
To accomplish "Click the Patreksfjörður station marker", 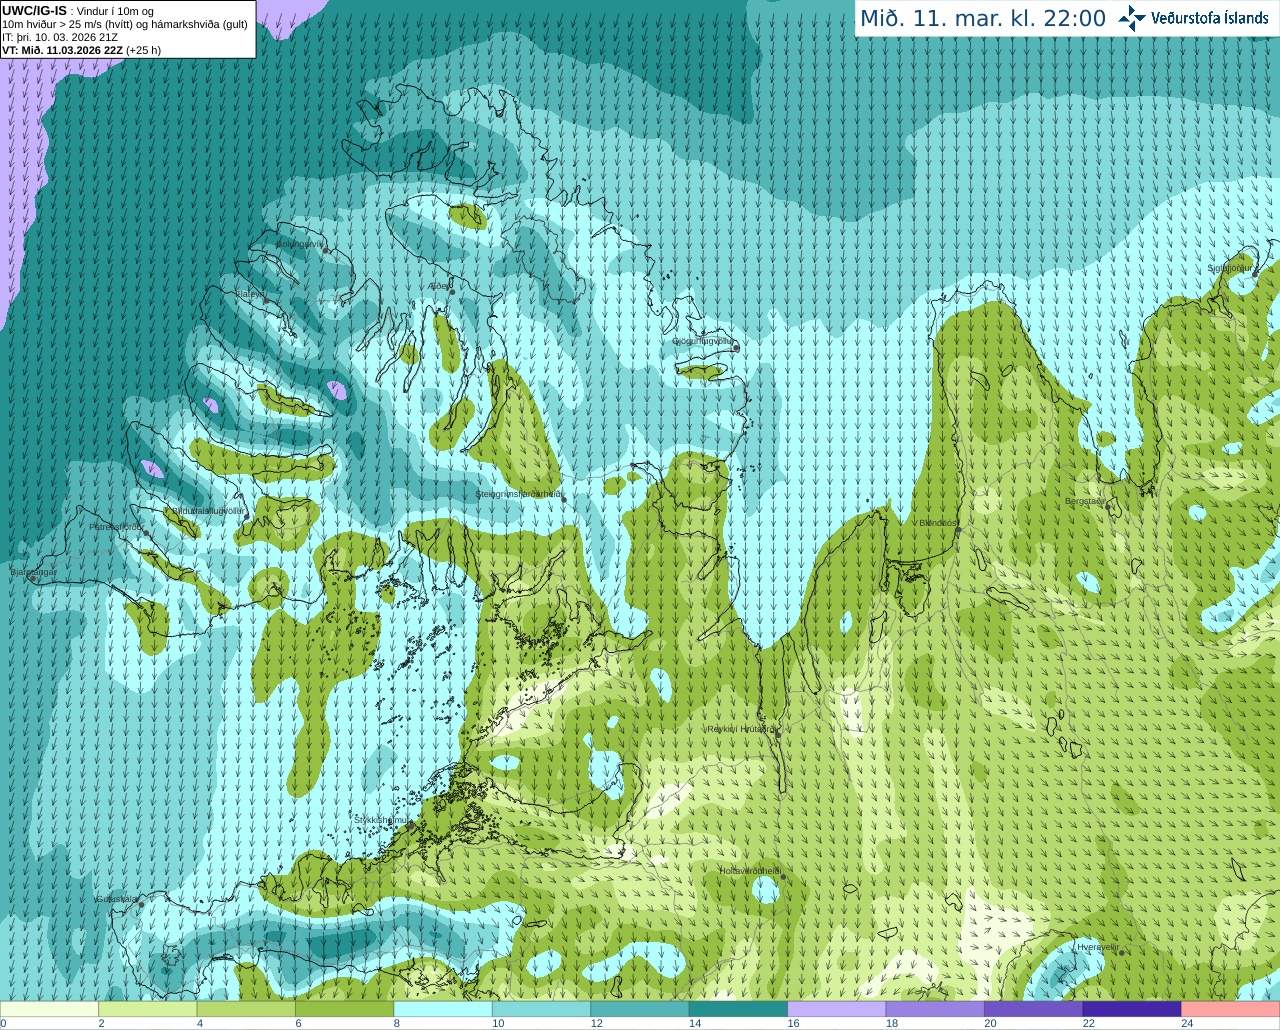I will pos(146,533).
